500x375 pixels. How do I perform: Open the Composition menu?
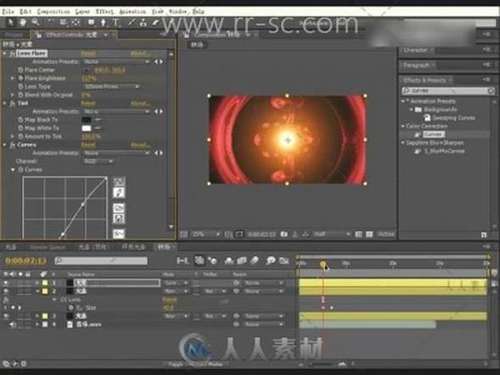[54, 12]
